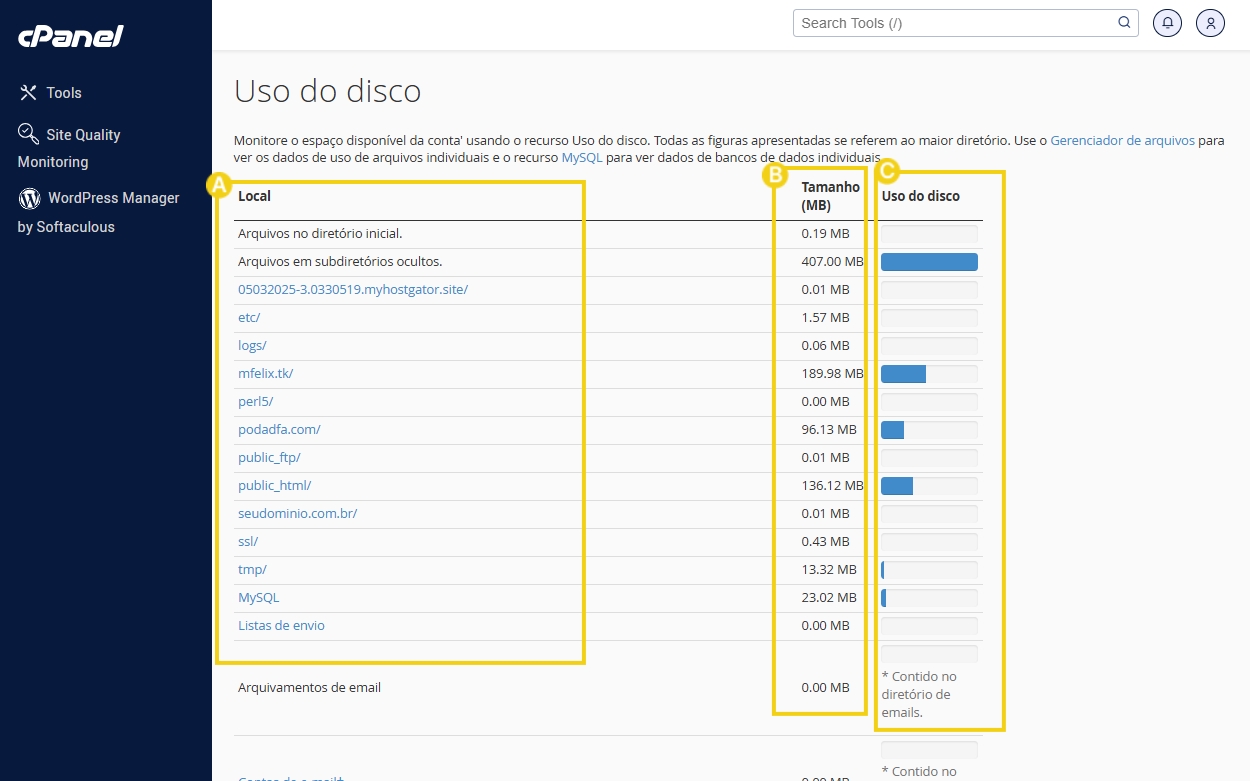
Task: Open the Gerenciador de arquivos link
Action: click(x=1122, y=140)
